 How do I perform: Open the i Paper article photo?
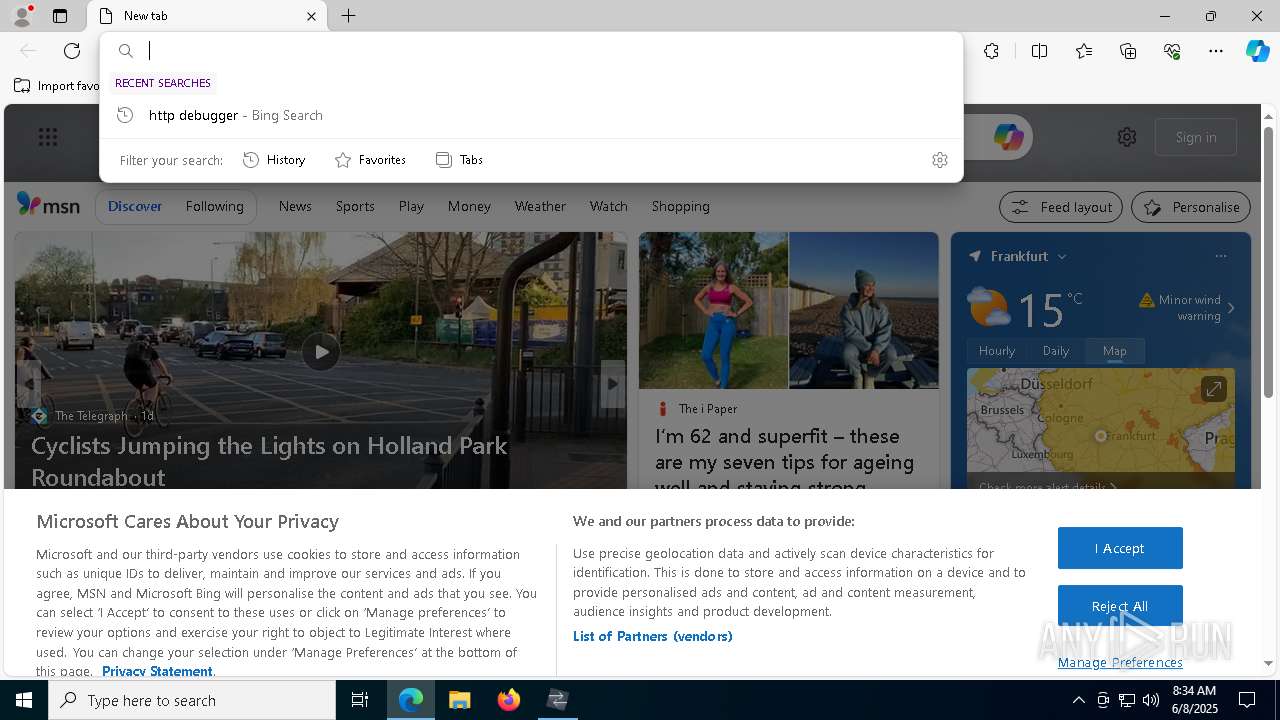click(x=789, y=310)
